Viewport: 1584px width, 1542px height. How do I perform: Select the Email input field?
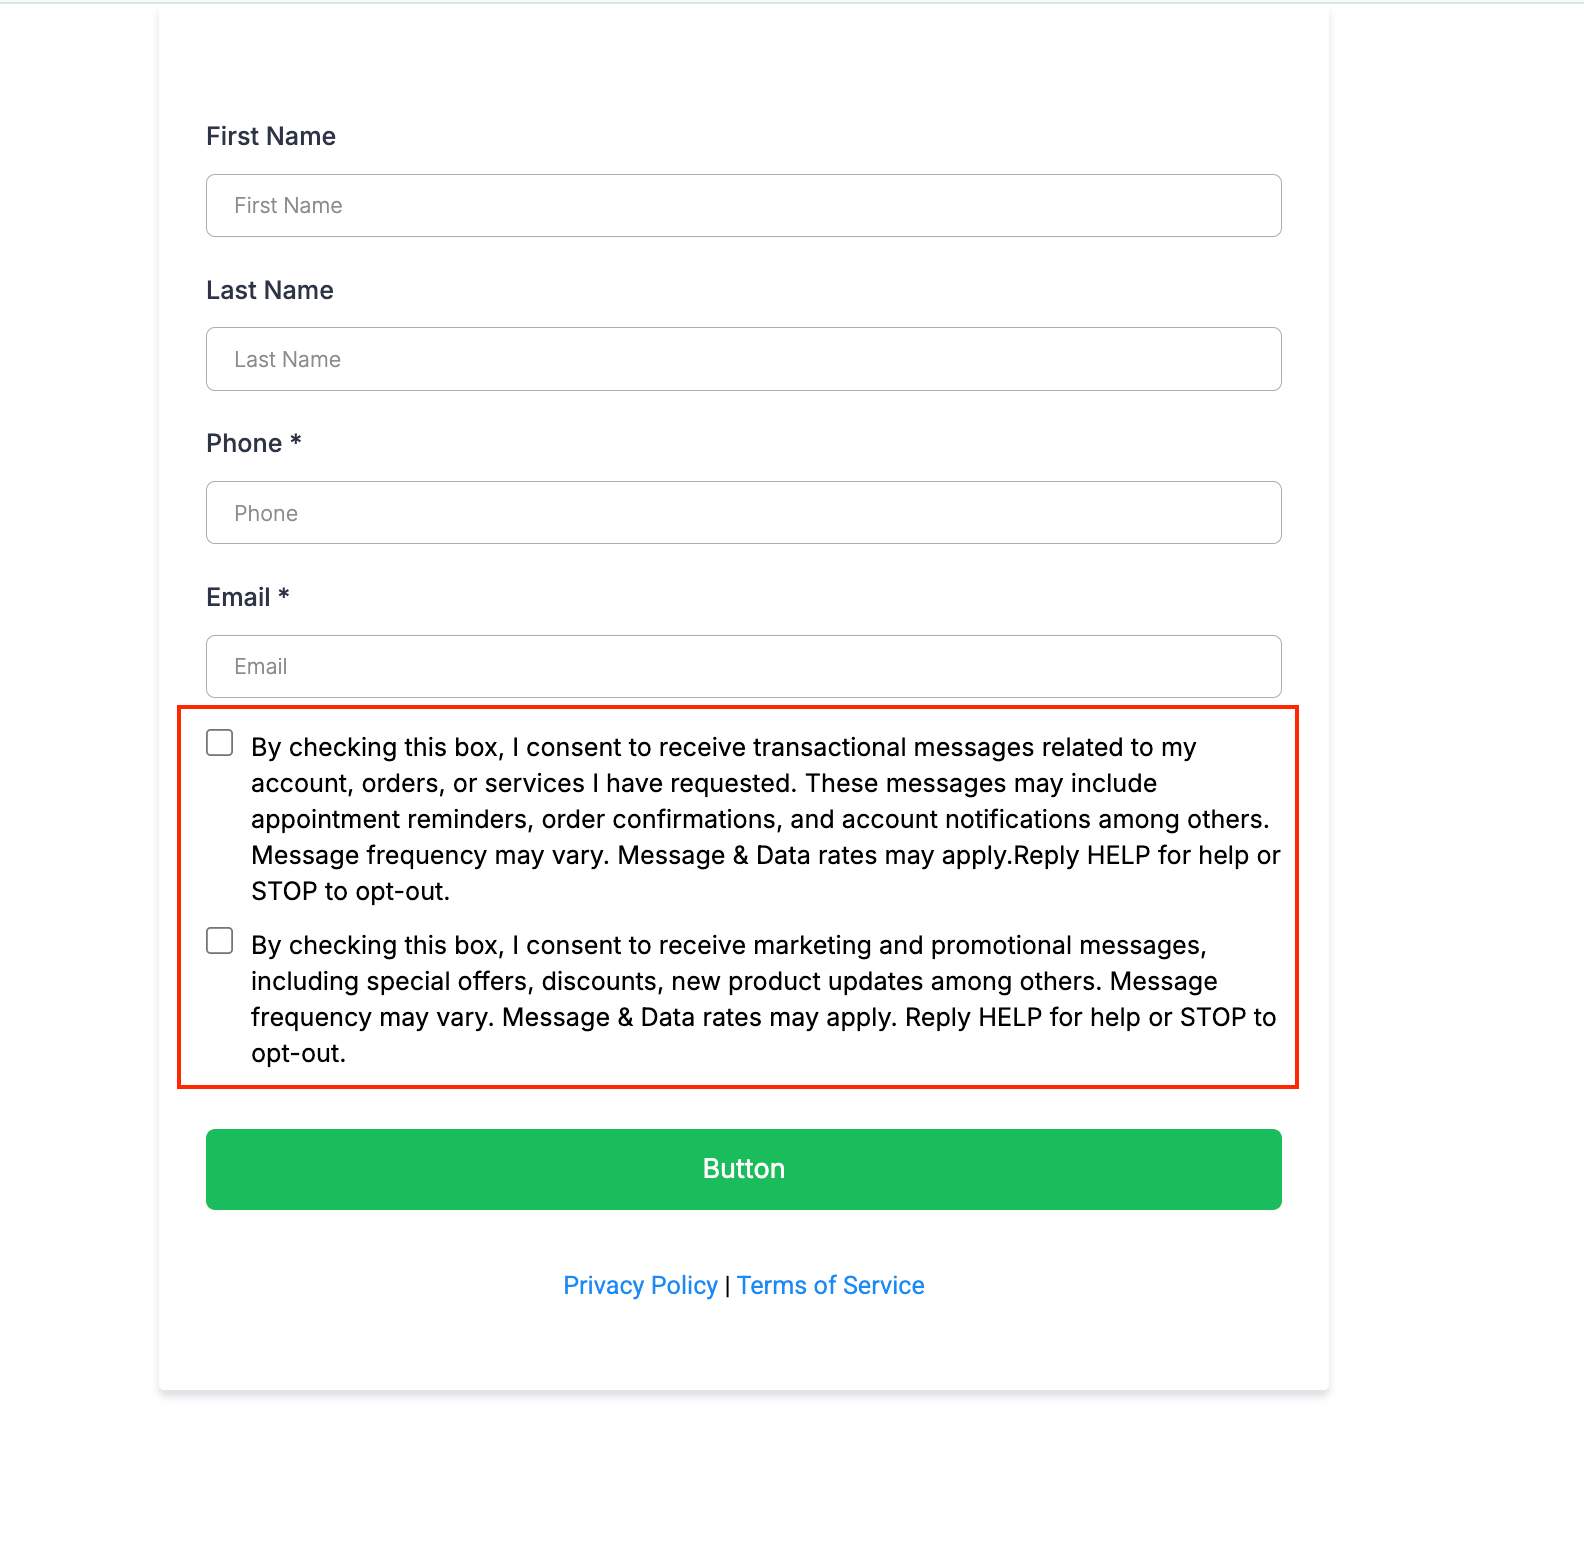tap(743, 666)
